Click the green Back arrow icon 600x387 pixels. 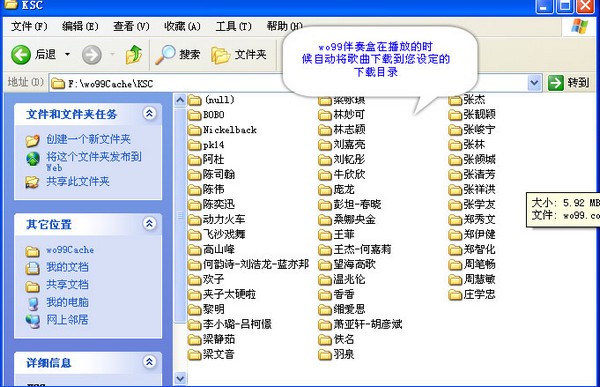click(x=21, y=55)
